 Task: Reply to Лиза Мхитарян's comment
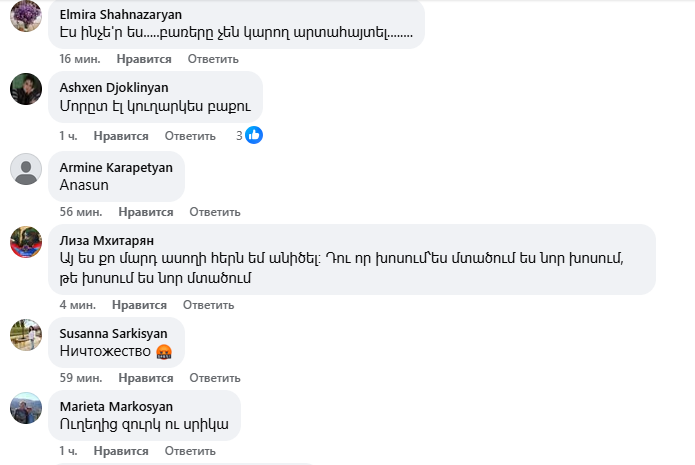[208, 305]
